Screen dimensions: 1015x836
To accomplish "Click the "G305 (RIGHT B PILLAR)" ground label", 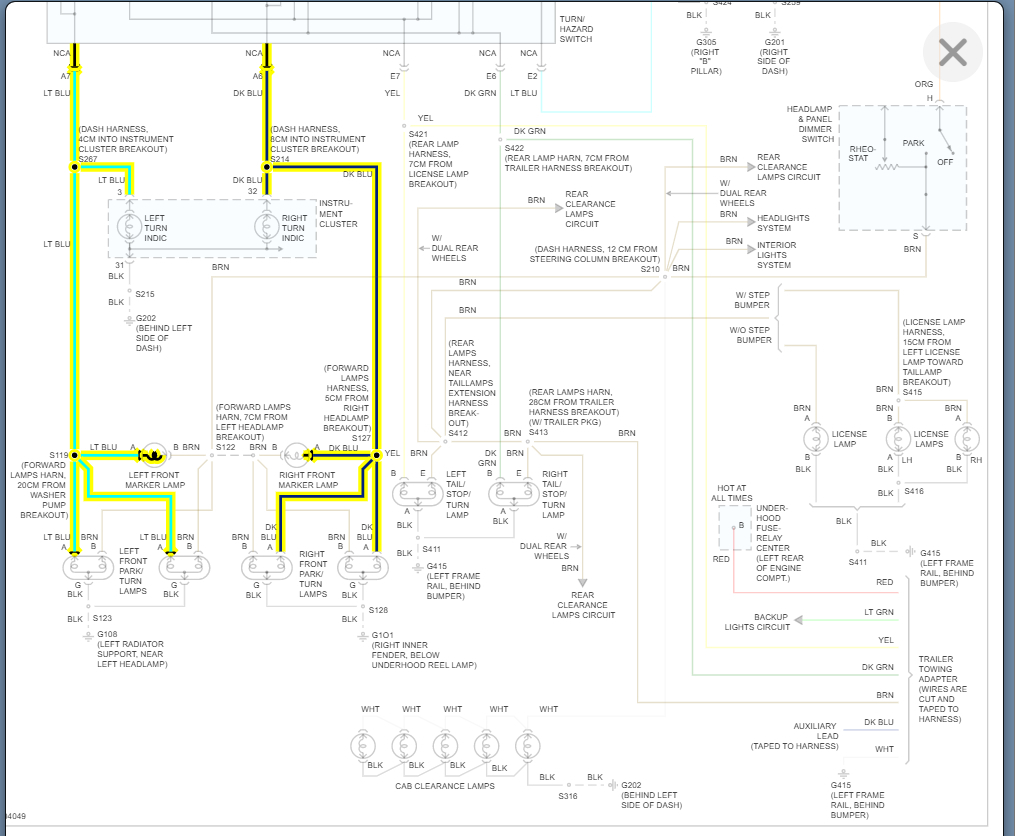I will pyautogui.click(x=706, y=57).
